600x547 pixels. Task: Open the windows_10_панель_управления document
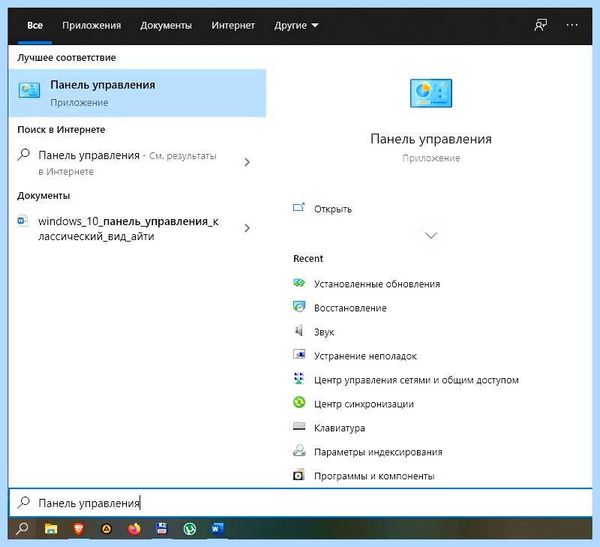pos(128,229)
